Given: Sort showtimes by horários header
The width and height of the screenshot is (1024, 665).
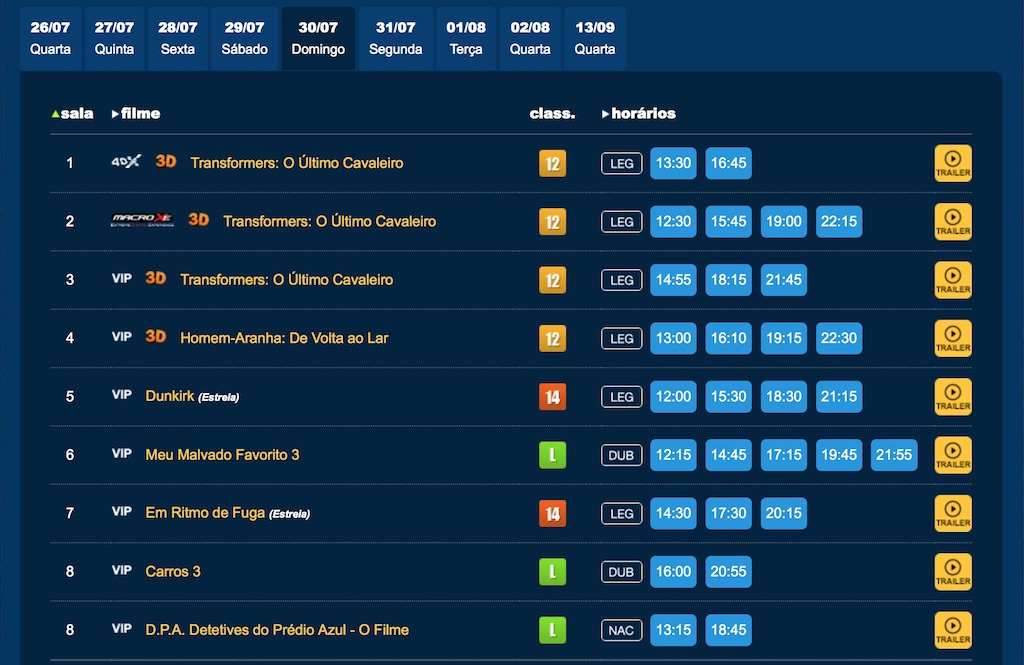Looking at the screenshot, I should [639, 114].
